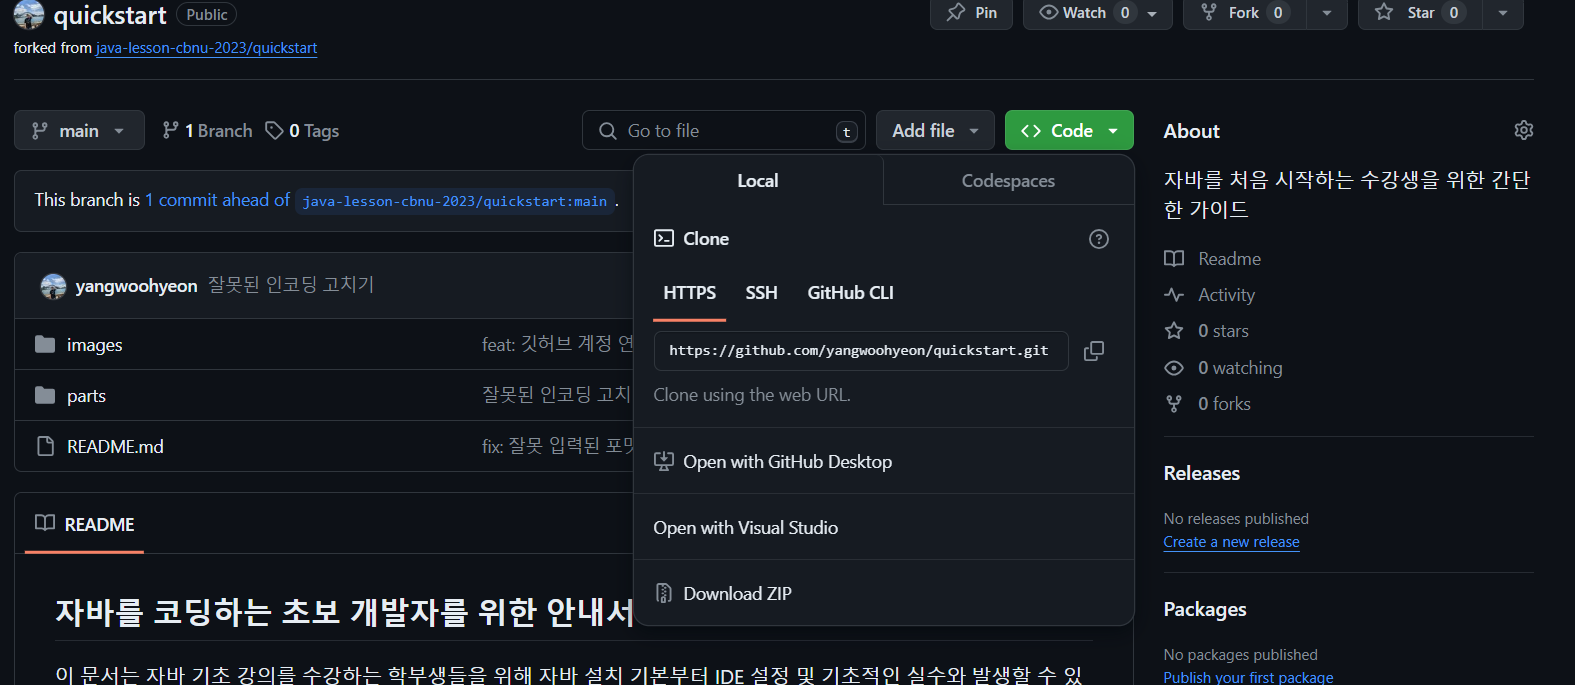Open the 1 commit ahead of link

click(217, 200)
